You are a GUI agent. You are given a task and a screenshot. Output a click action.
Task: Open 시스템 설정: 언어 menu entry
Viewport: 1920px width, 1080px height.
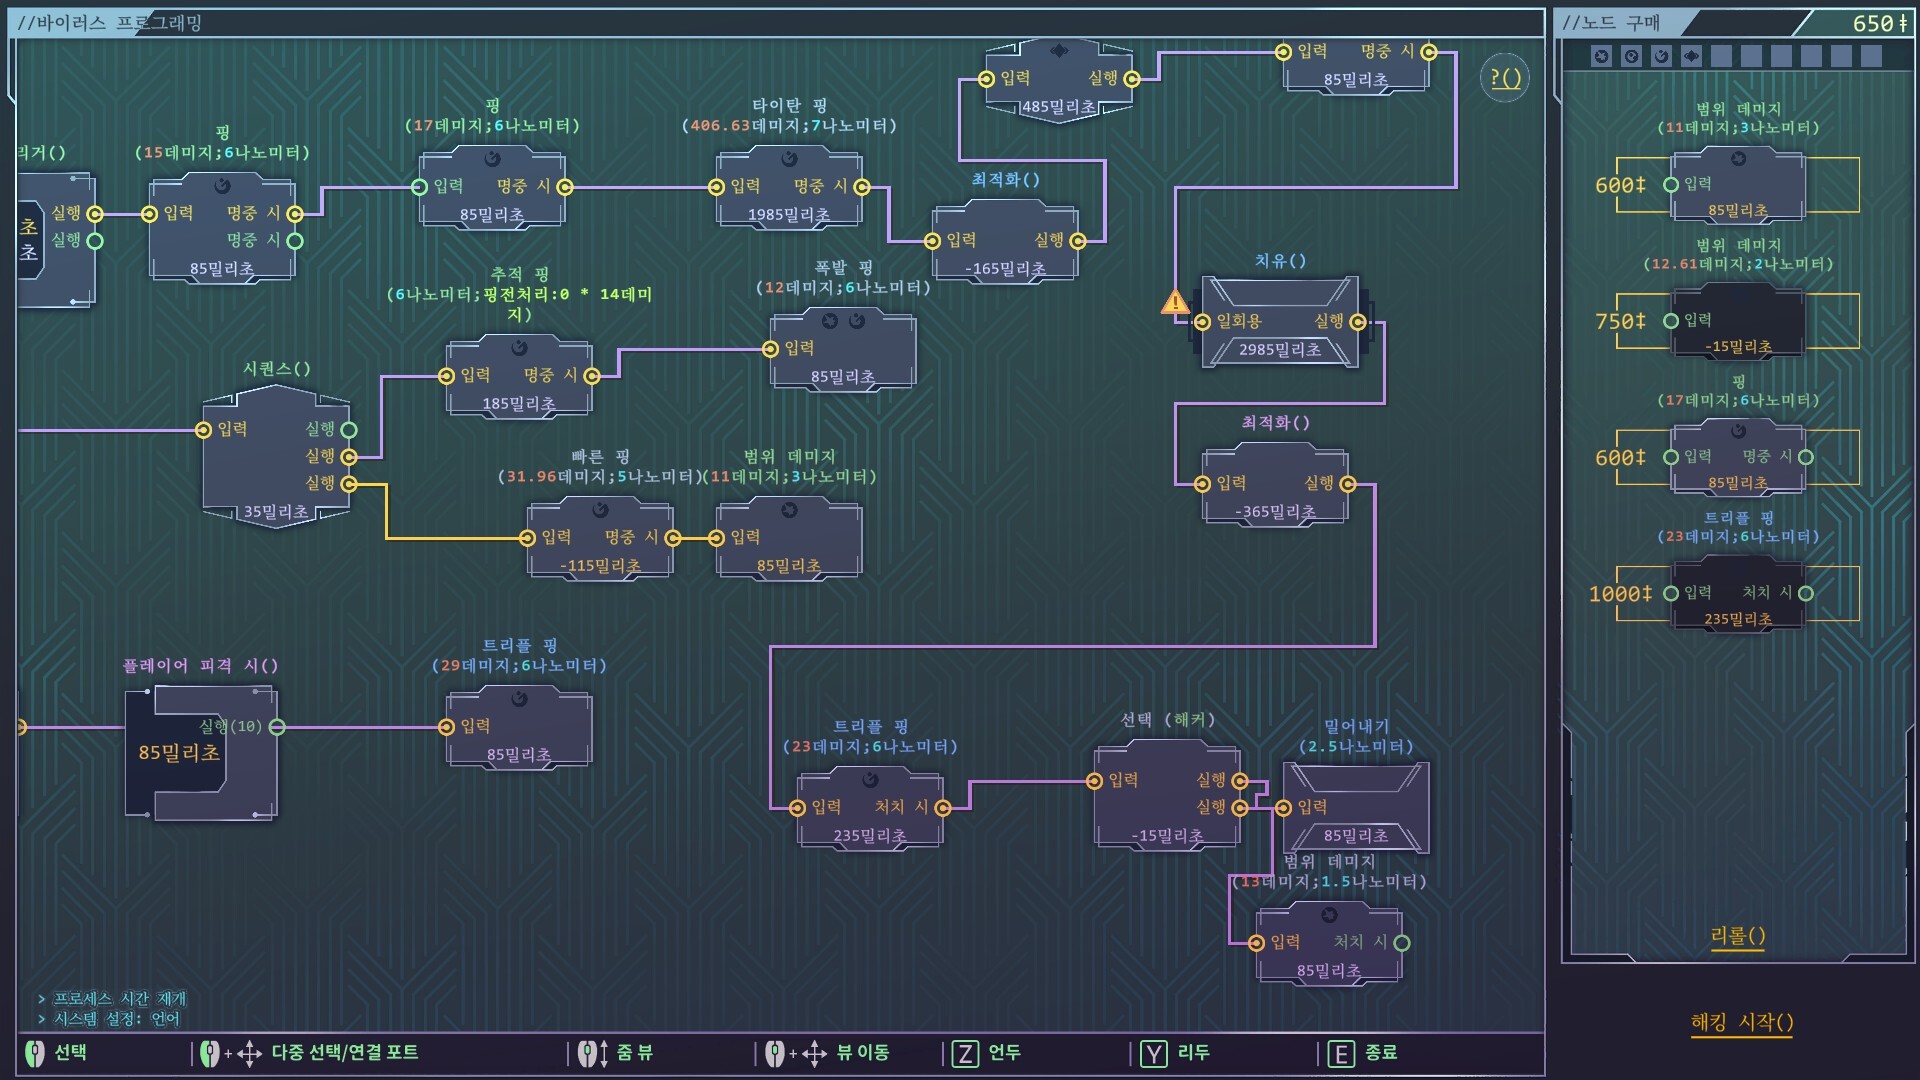116,1018
